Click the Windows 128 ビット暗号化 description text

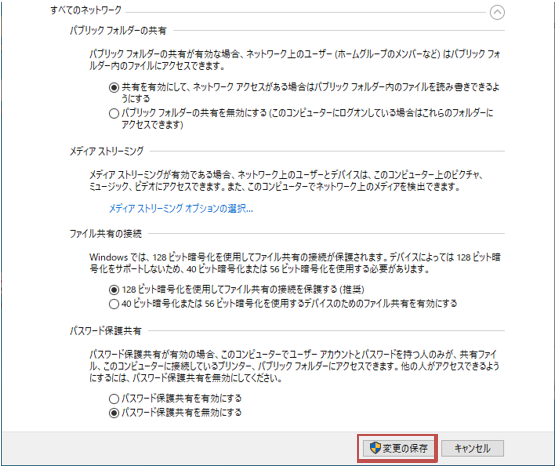pyautogui.click(x=295, y=263)
